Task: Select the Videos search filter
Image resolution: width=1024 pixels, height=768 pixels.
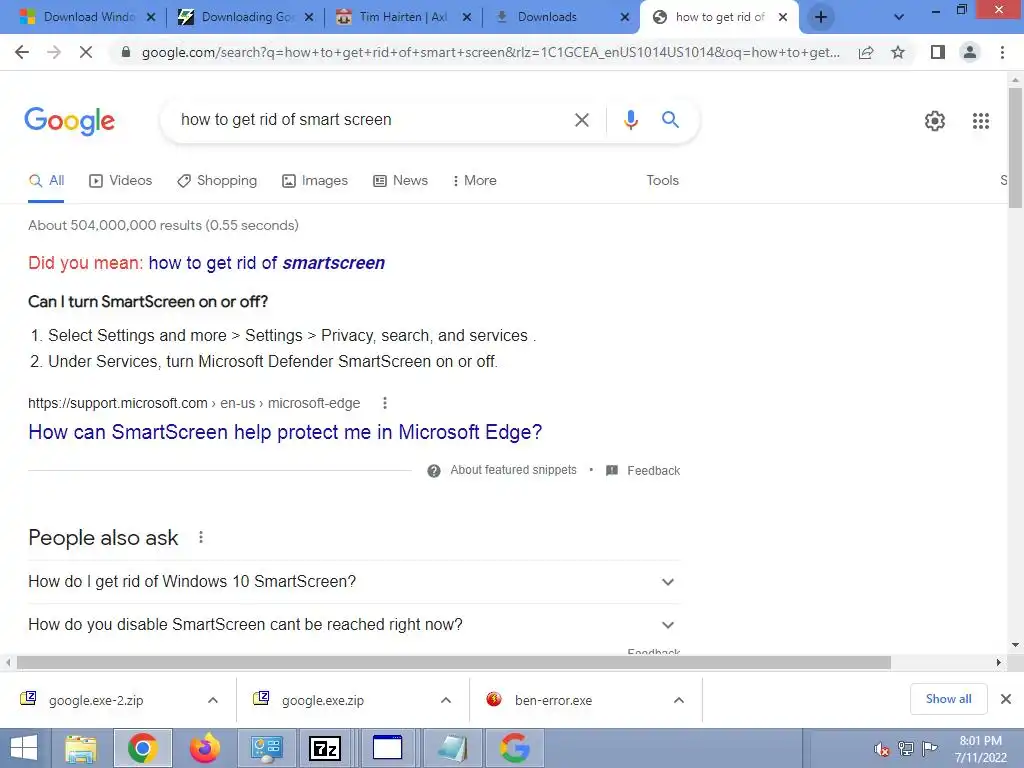Action: point(121,181)
